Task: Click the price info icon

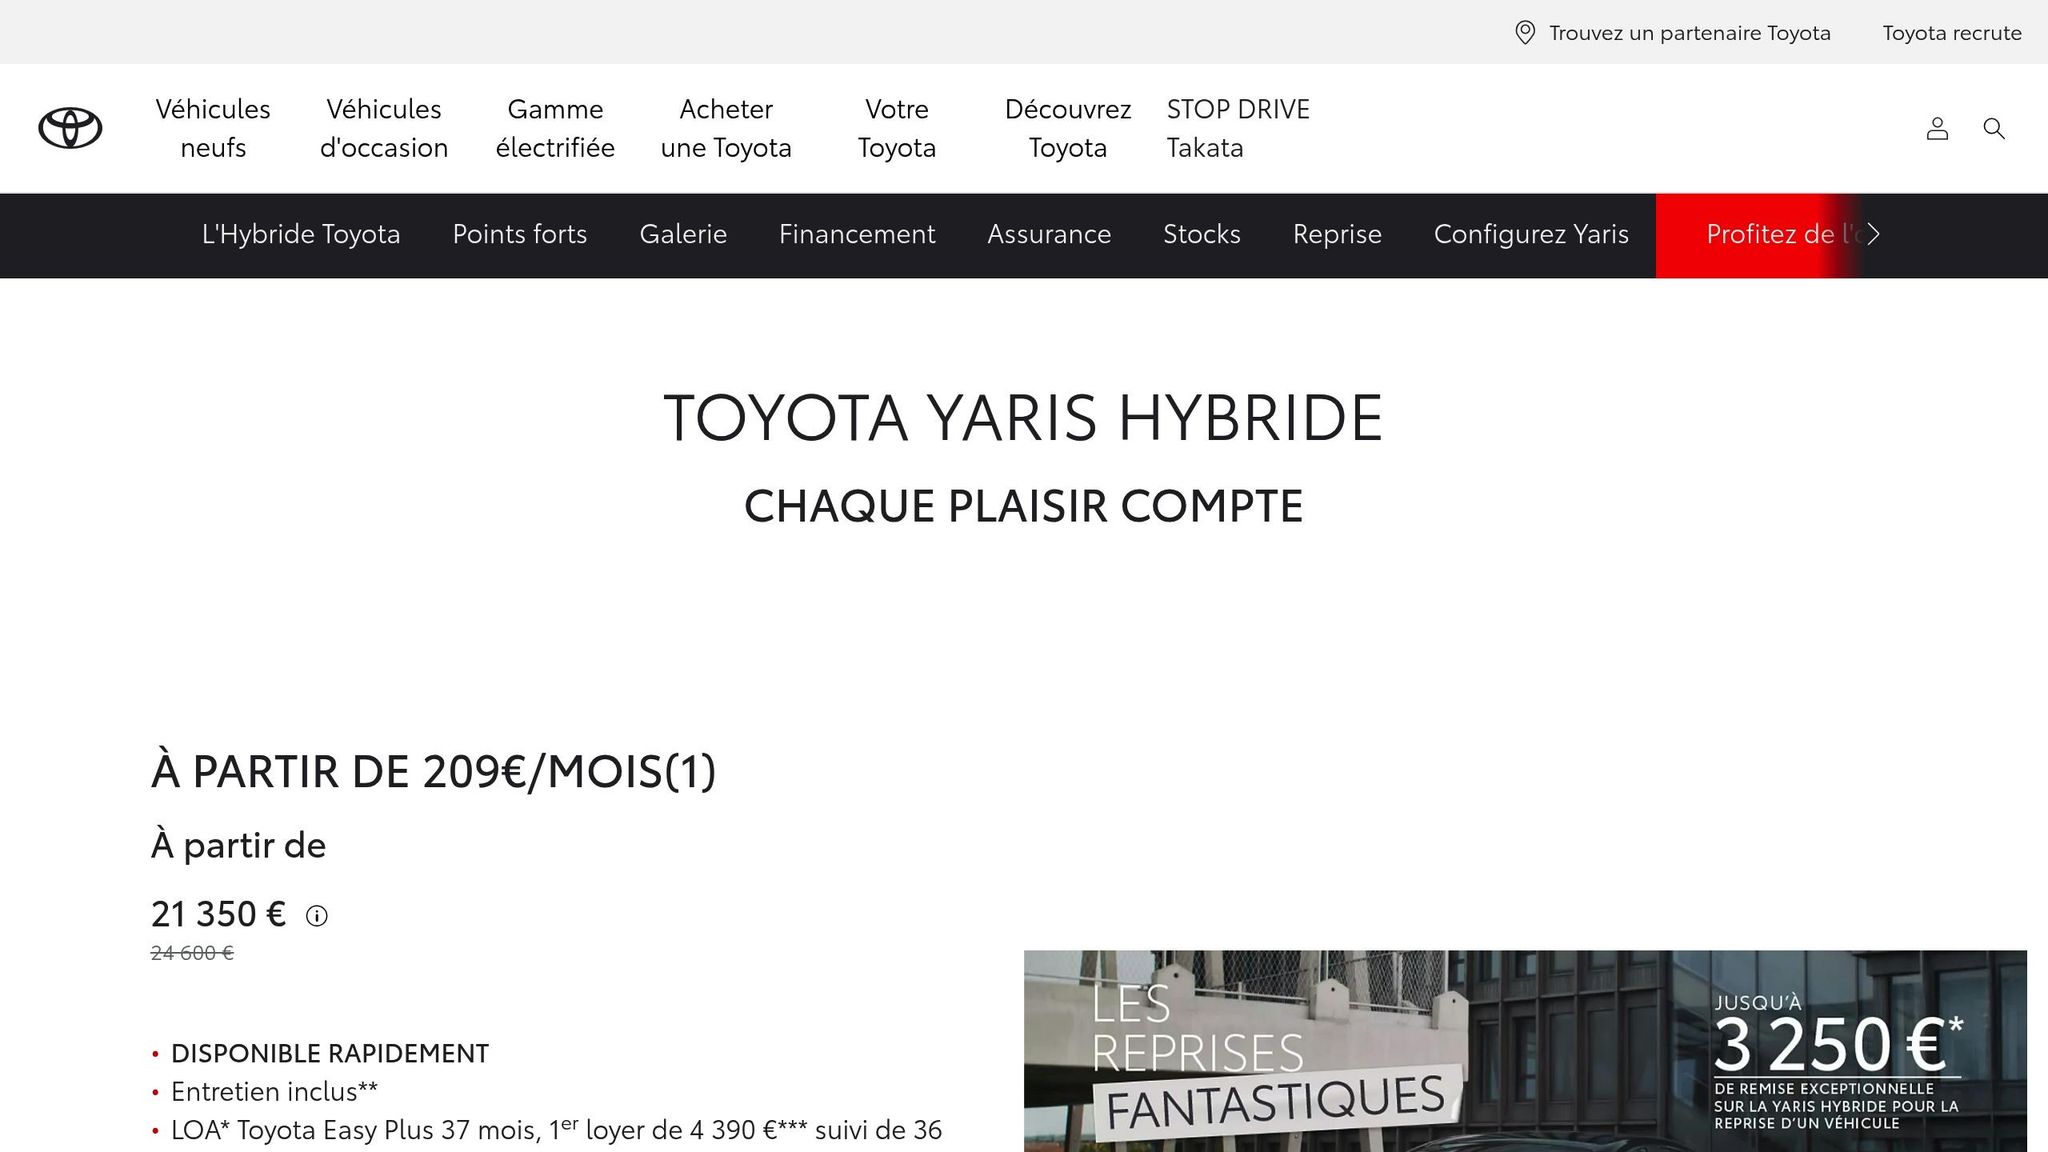Action: (x=317, y=916)
